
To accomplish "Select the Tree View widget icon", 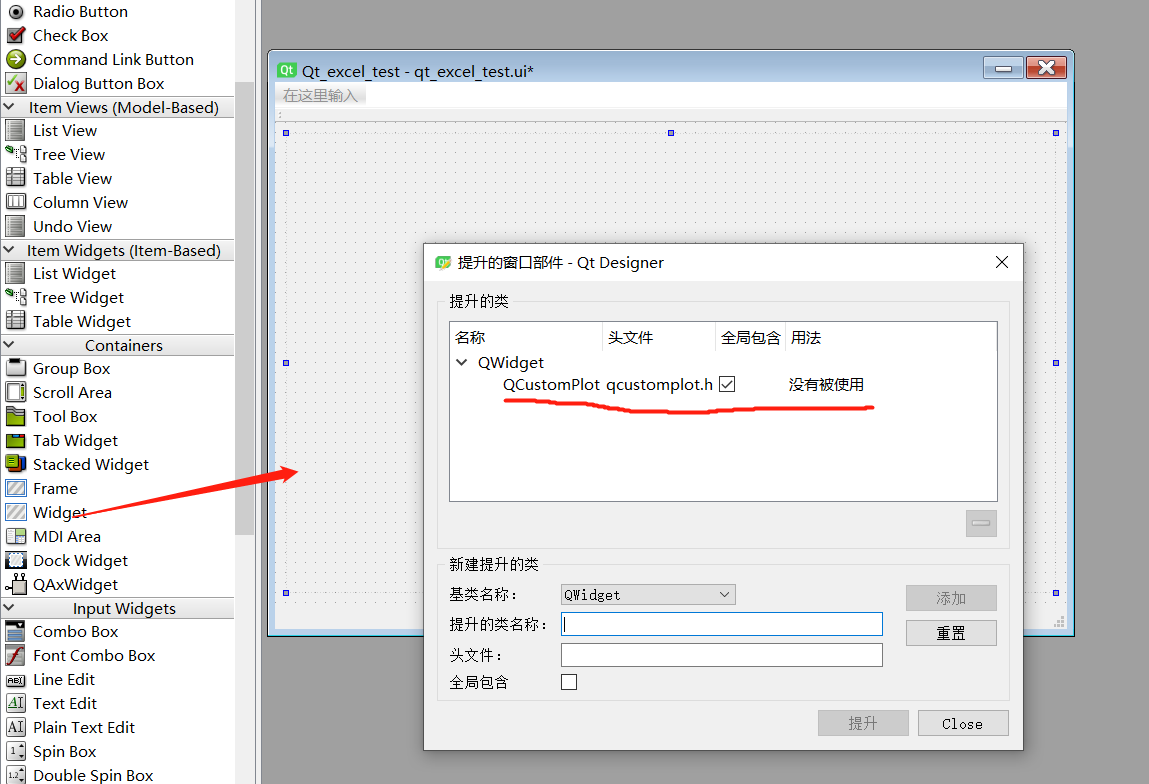I will point(15,155).
